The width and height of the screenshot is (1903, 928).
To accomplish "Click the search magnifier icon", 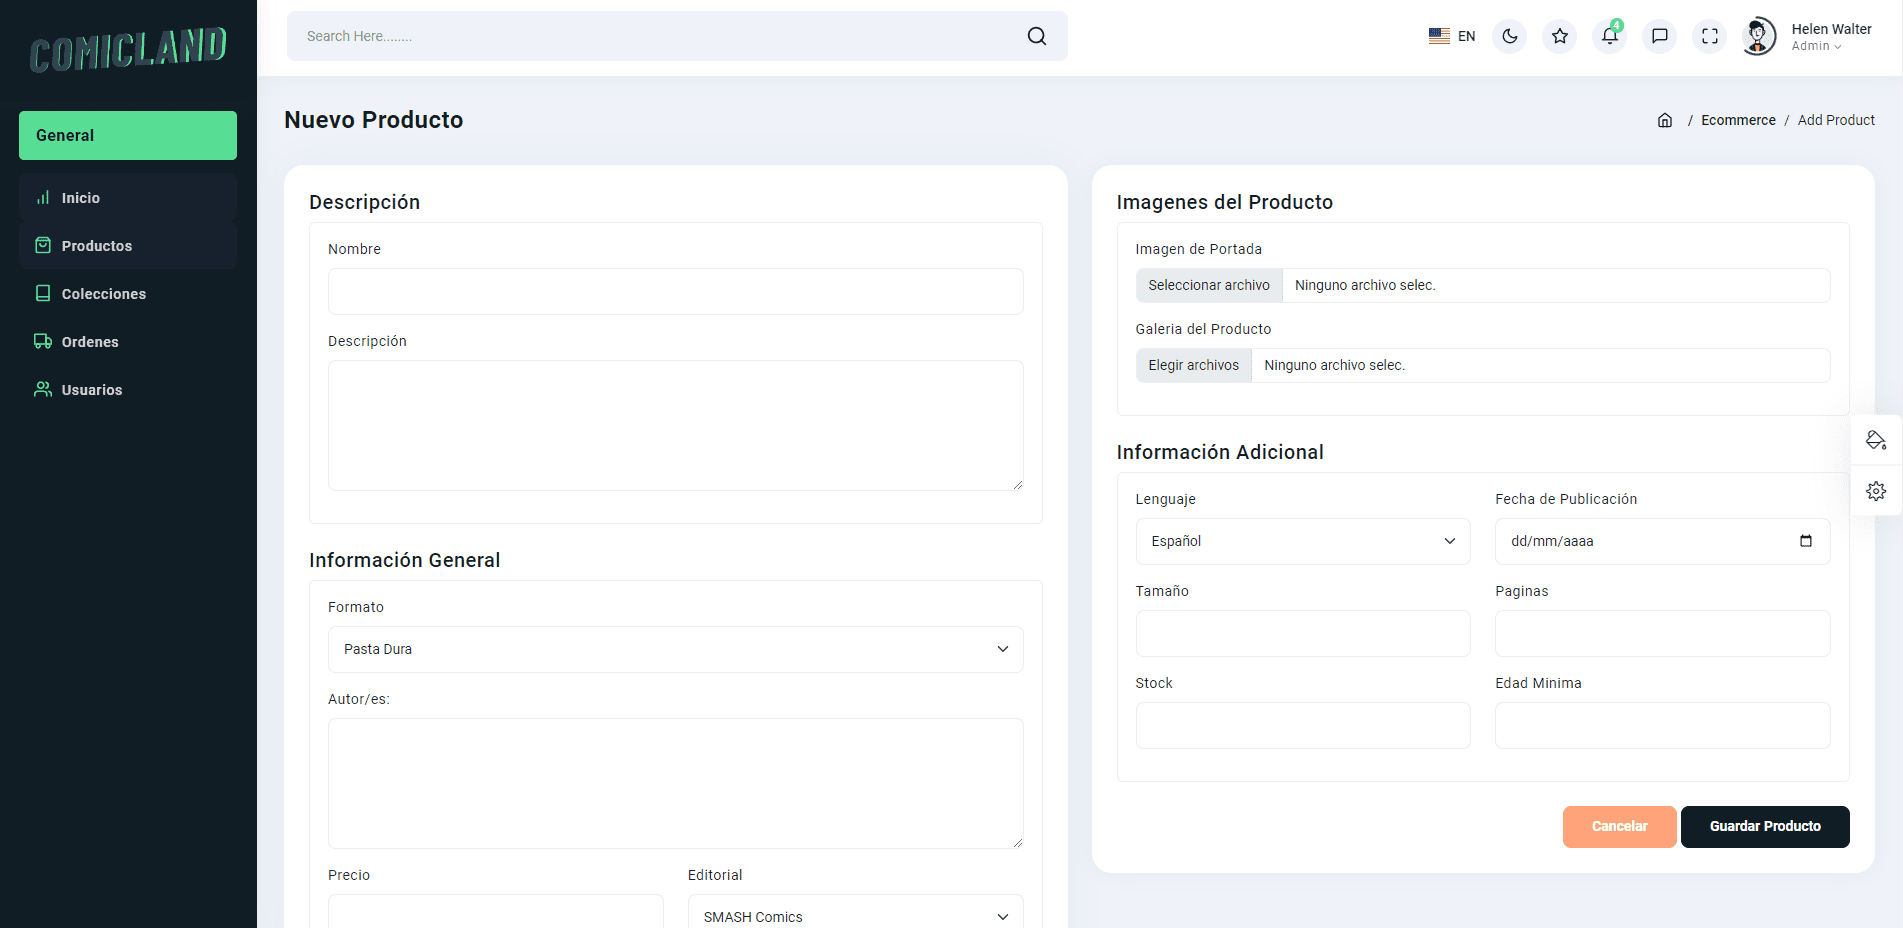I will pyautogui.click(x=1036, y=36).
